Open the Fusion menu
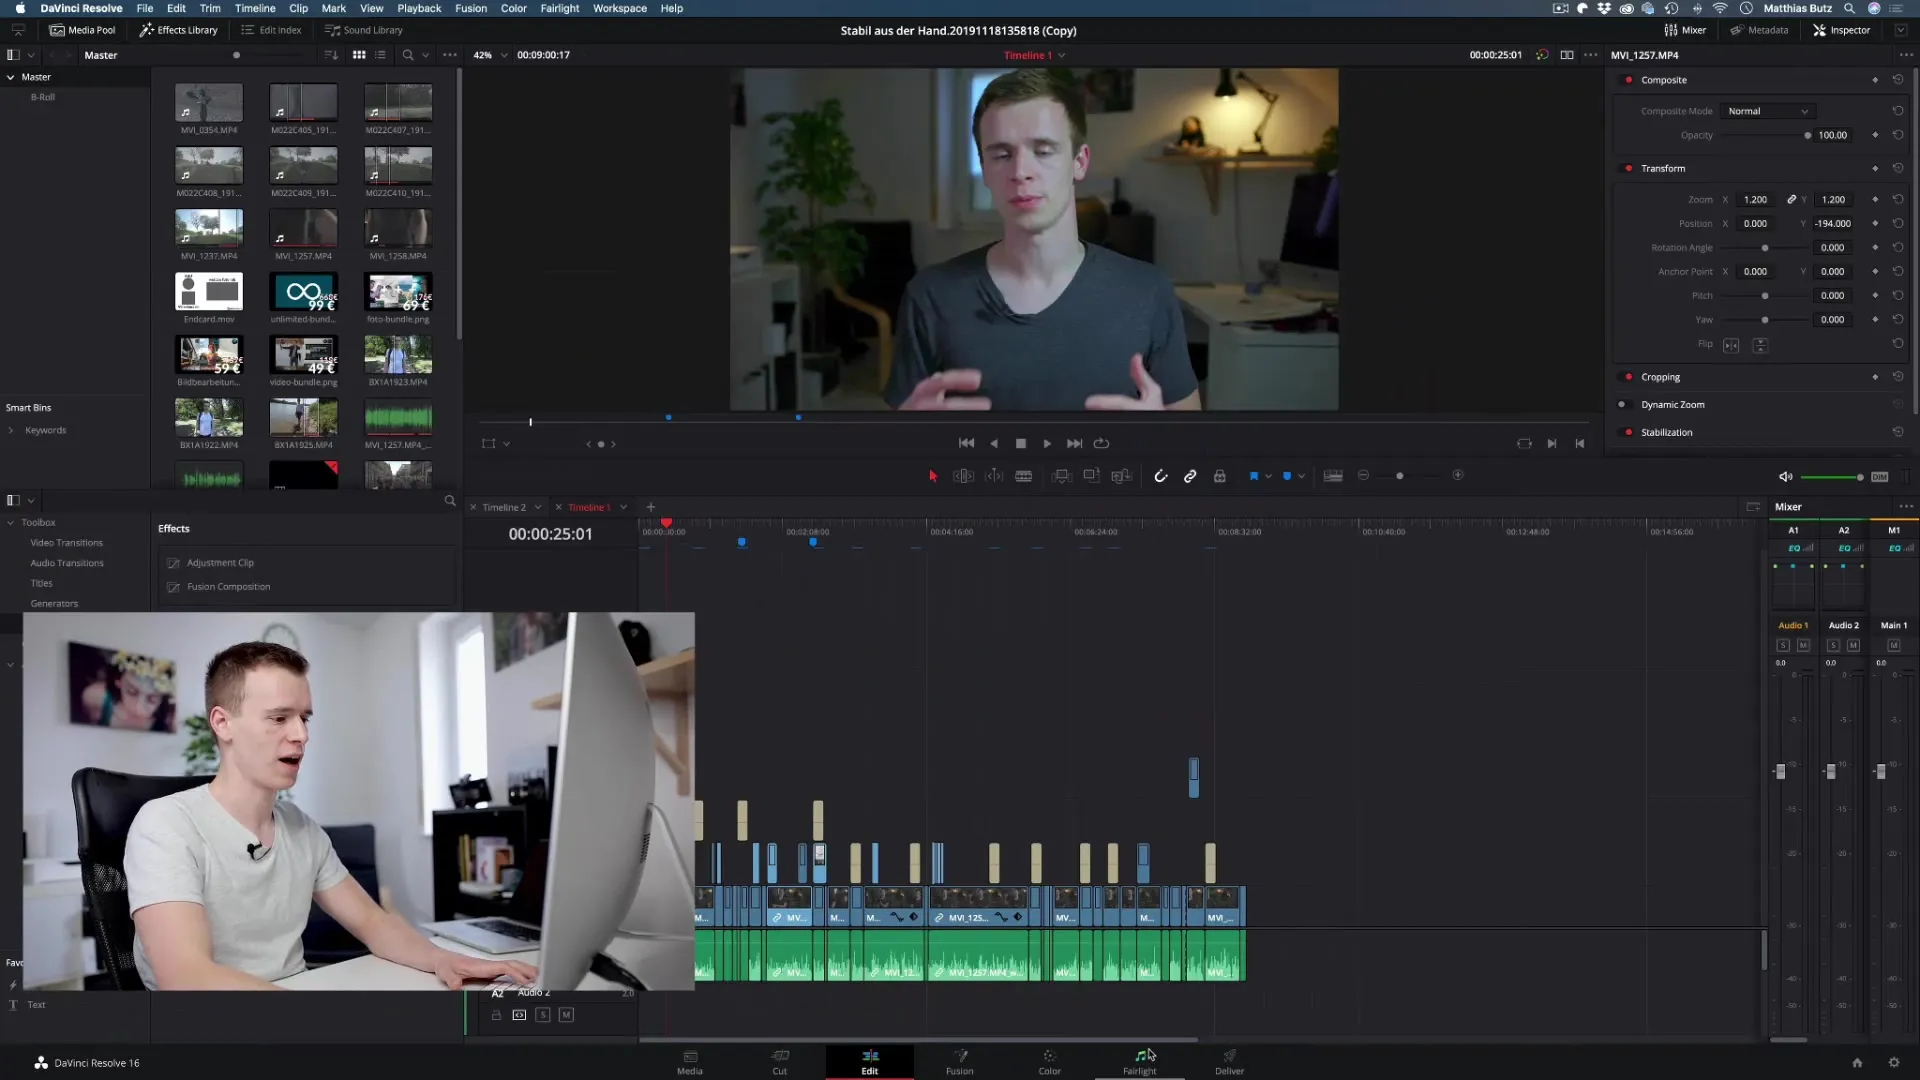The height and width of the screenshot is (1080, 1920). pos(471,8)
